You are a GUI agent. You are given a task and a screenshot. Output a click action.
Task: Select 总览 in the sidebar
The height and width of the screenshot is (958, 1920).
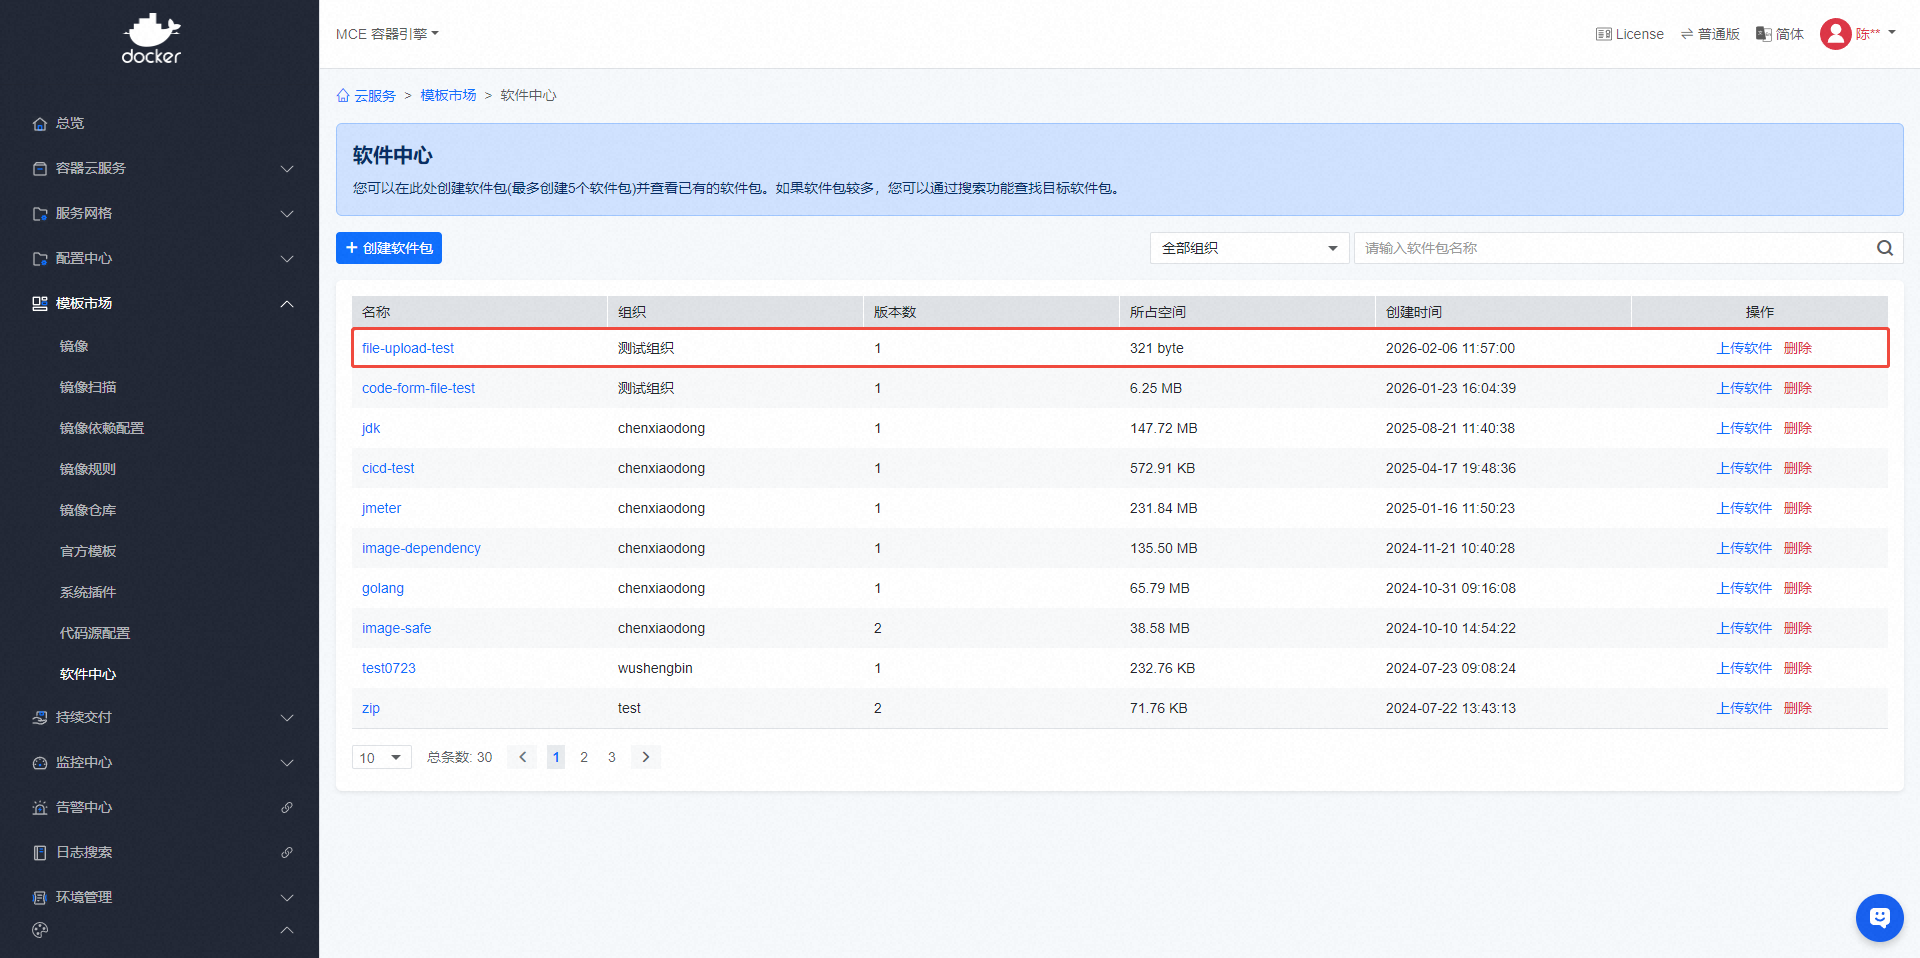[70, 123]
